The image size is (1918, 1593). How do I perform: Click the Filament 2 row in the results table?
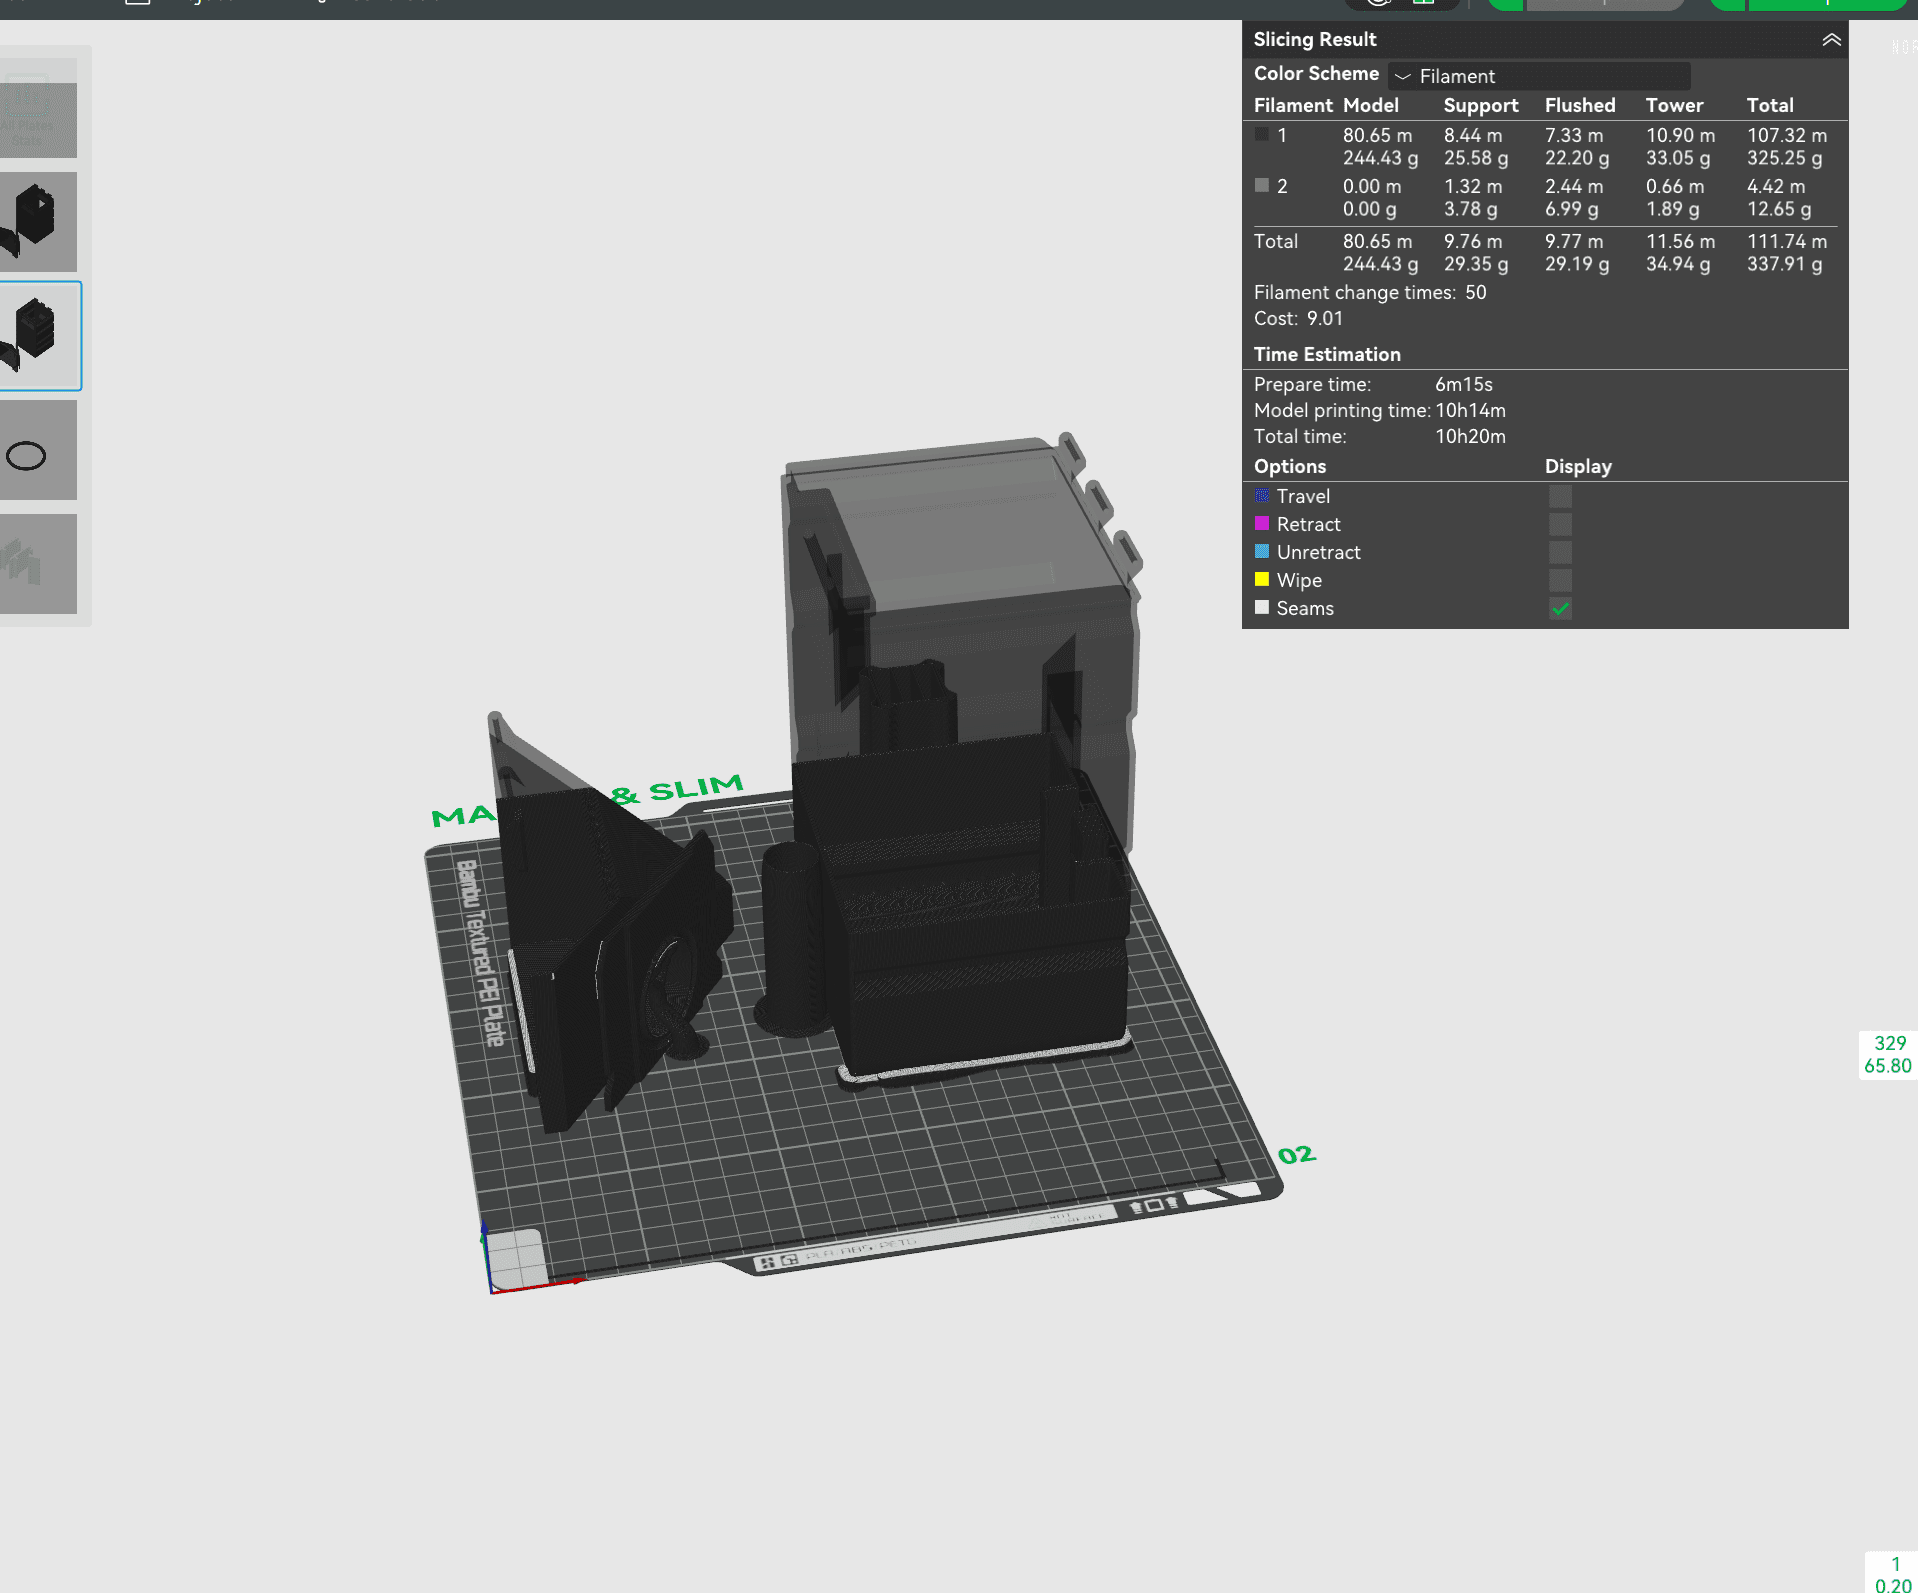tap(1450, 197)
